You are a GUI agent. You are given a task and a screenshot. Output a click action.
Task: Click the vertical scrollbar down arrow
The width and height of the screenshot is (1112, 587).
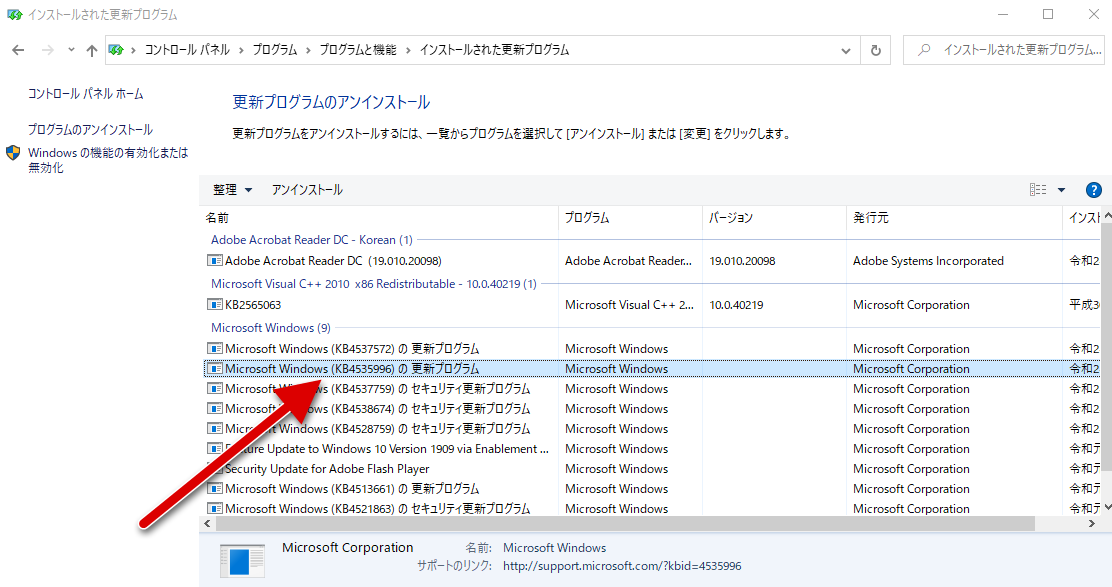1107,507
